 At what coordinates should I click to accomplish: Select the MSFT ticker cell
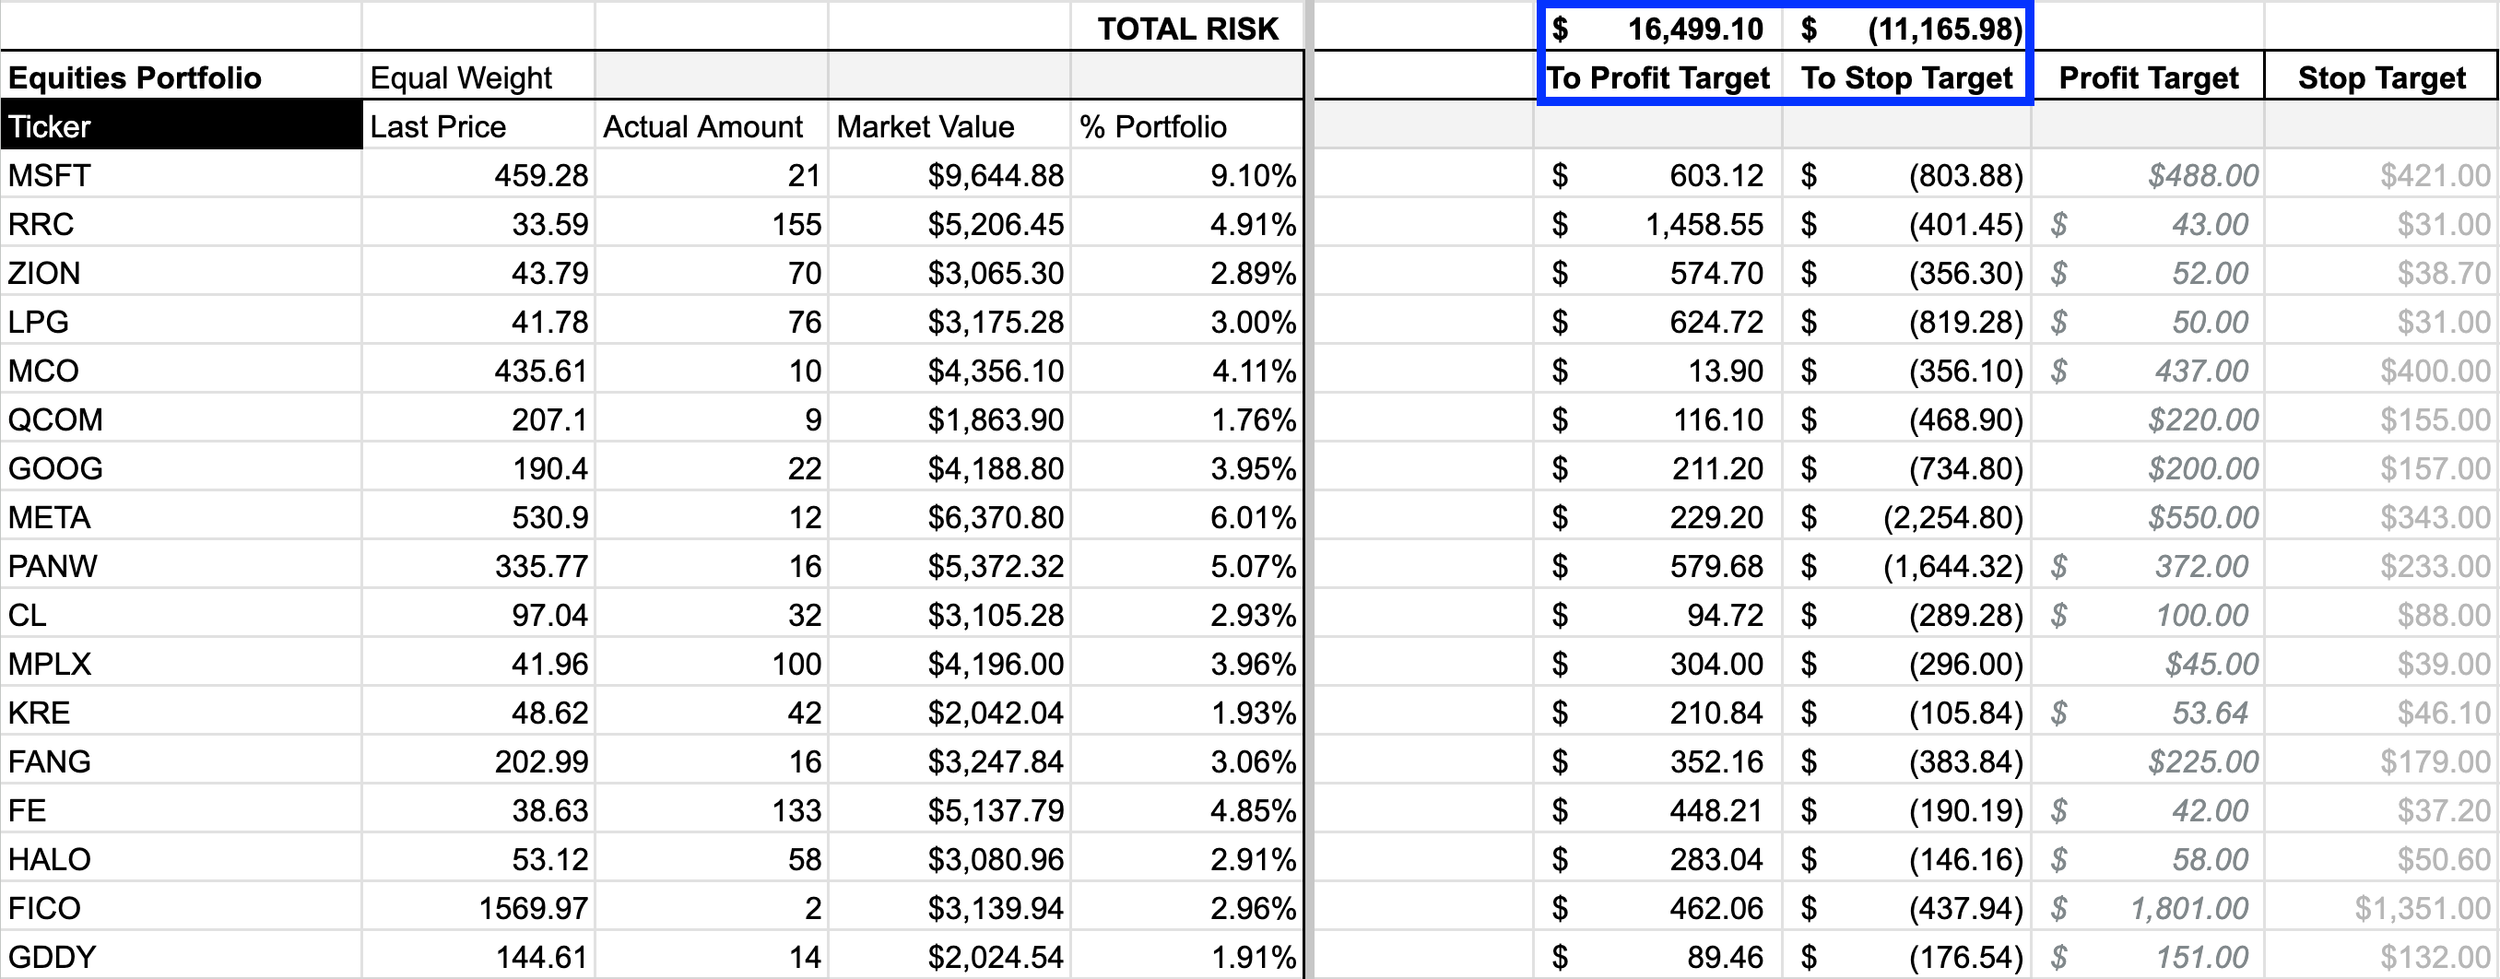[181, 175]
